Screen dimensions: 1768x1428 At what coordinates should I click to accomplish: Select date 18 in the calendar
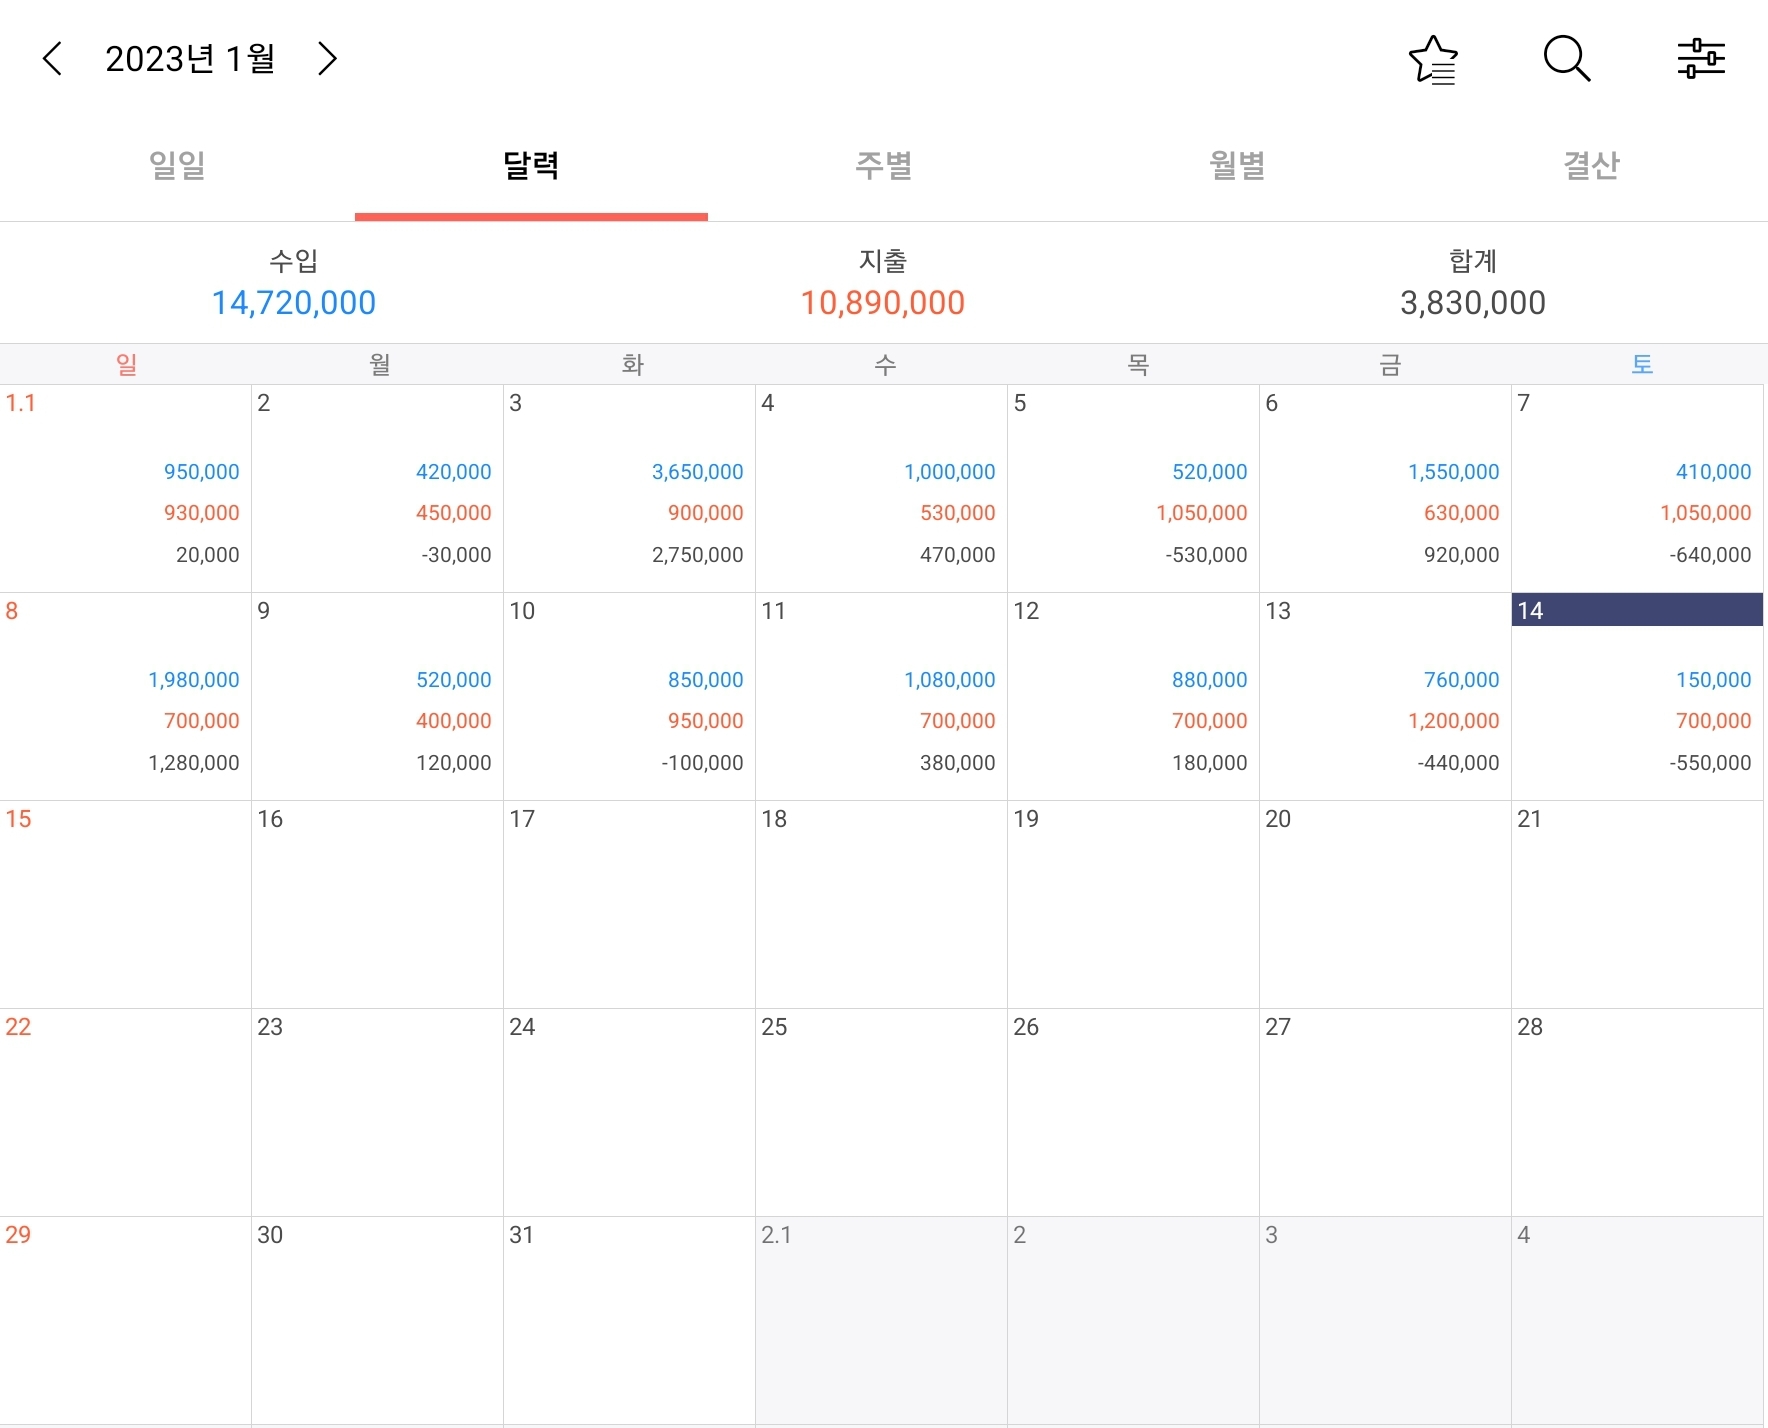pos(881,904)
